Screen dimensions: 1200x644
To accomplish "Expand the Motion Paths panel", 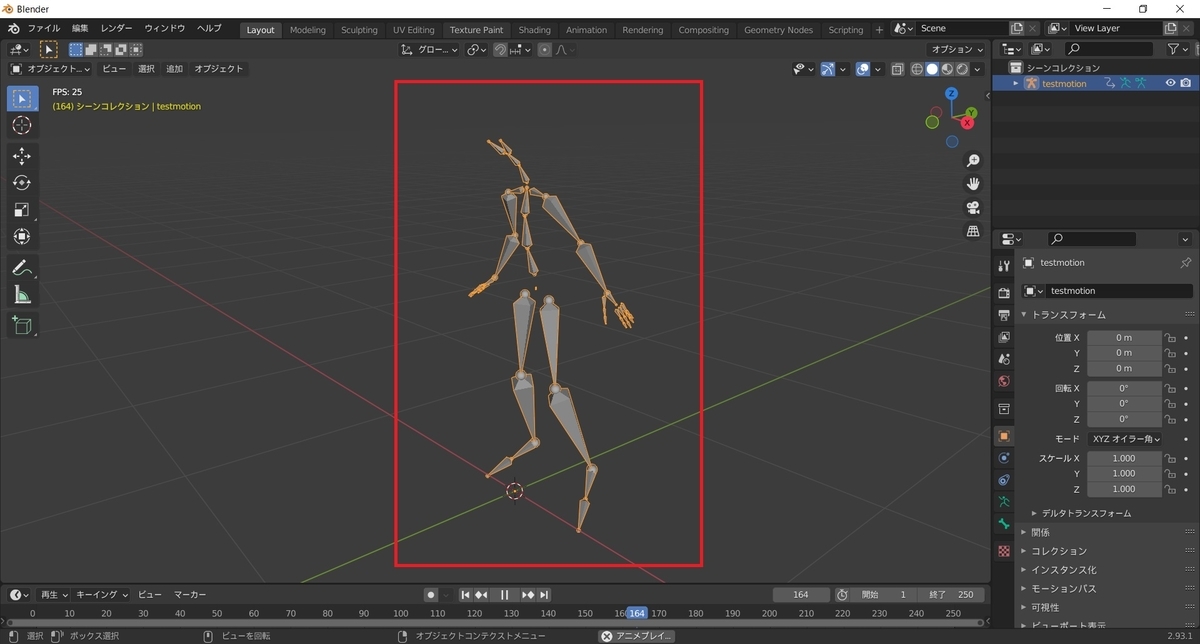I will tap(1024, 588).
